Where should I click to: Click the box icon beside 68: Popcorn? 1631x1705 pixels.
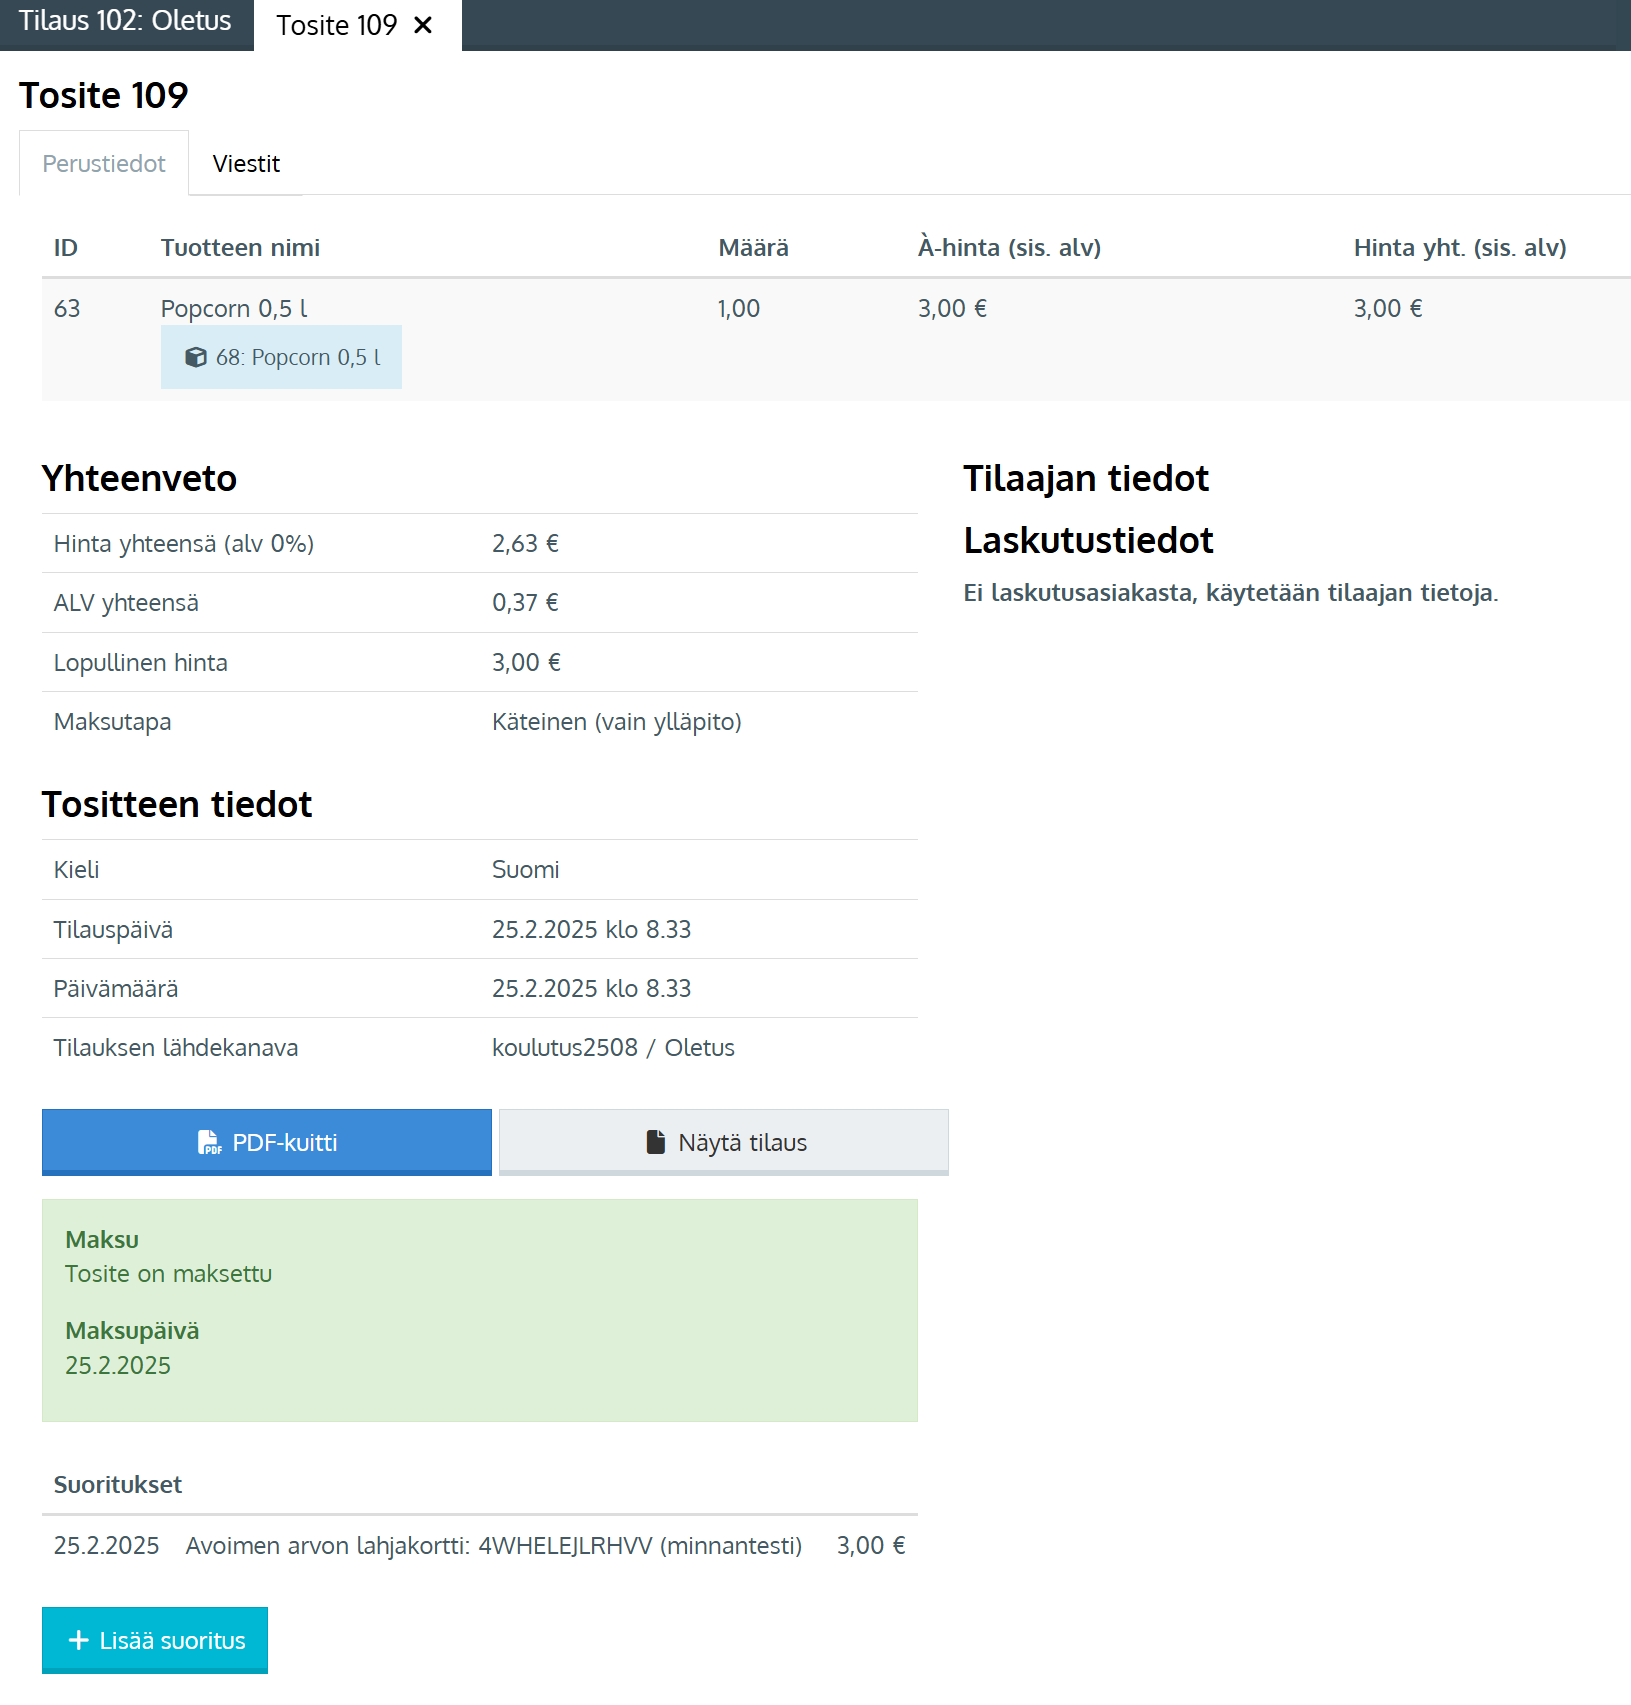tap(196, 357)
